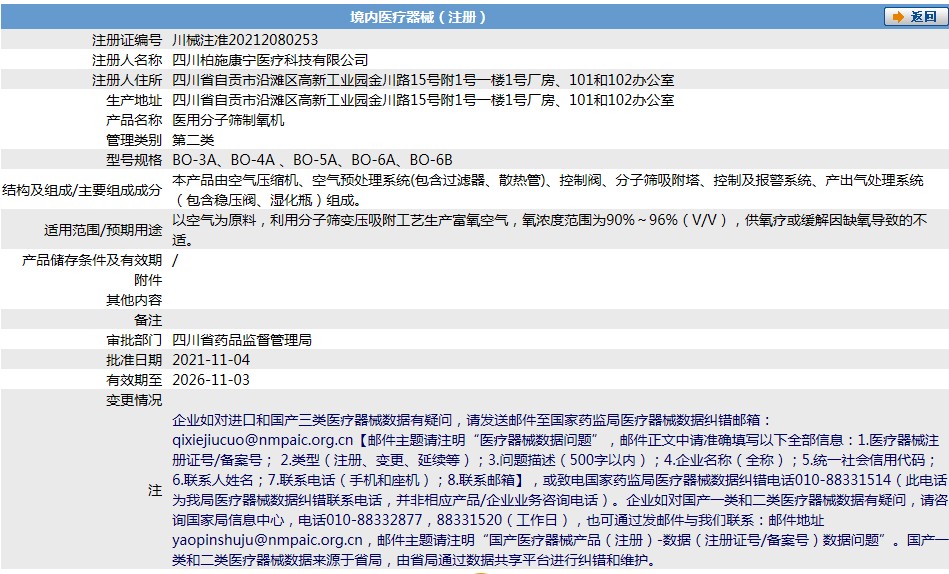The width and height of the screenshot is (949, 574).
Task: Click the 有效期至 label
Action: [x=134, y=380]
